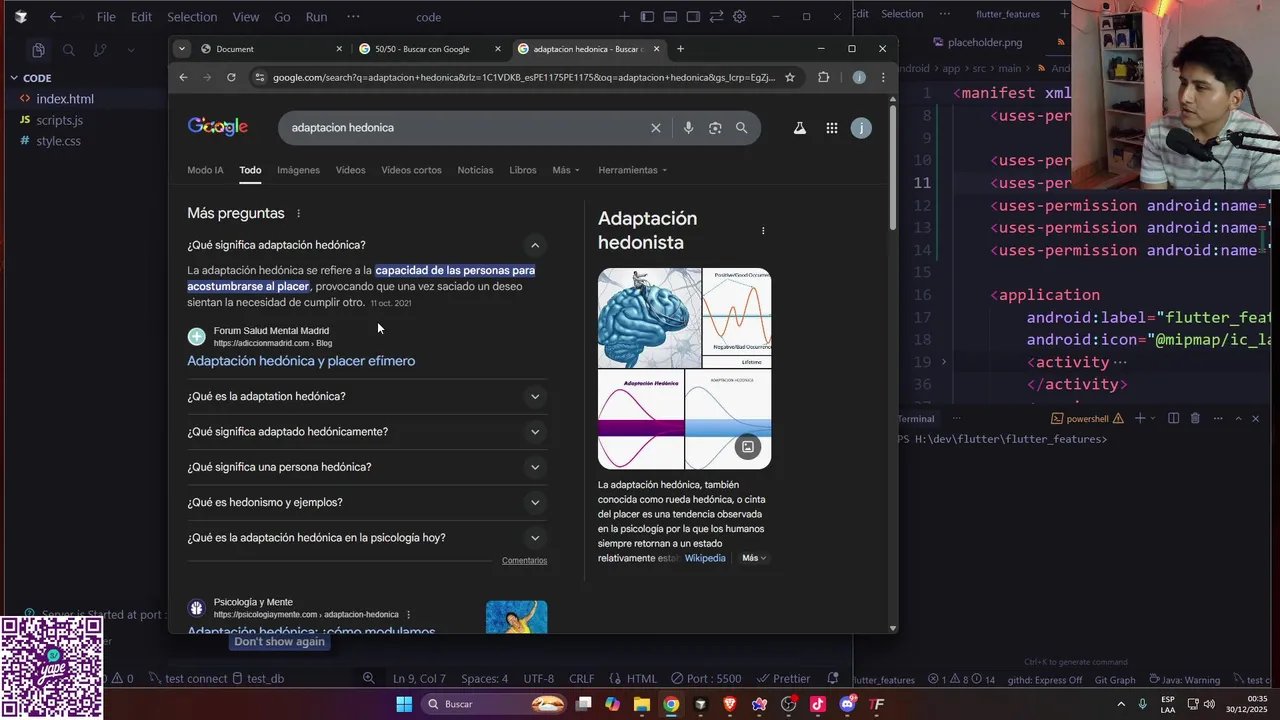Open knowledge panel three-dot options
The image size is (1280, 720).
point(763,231)
